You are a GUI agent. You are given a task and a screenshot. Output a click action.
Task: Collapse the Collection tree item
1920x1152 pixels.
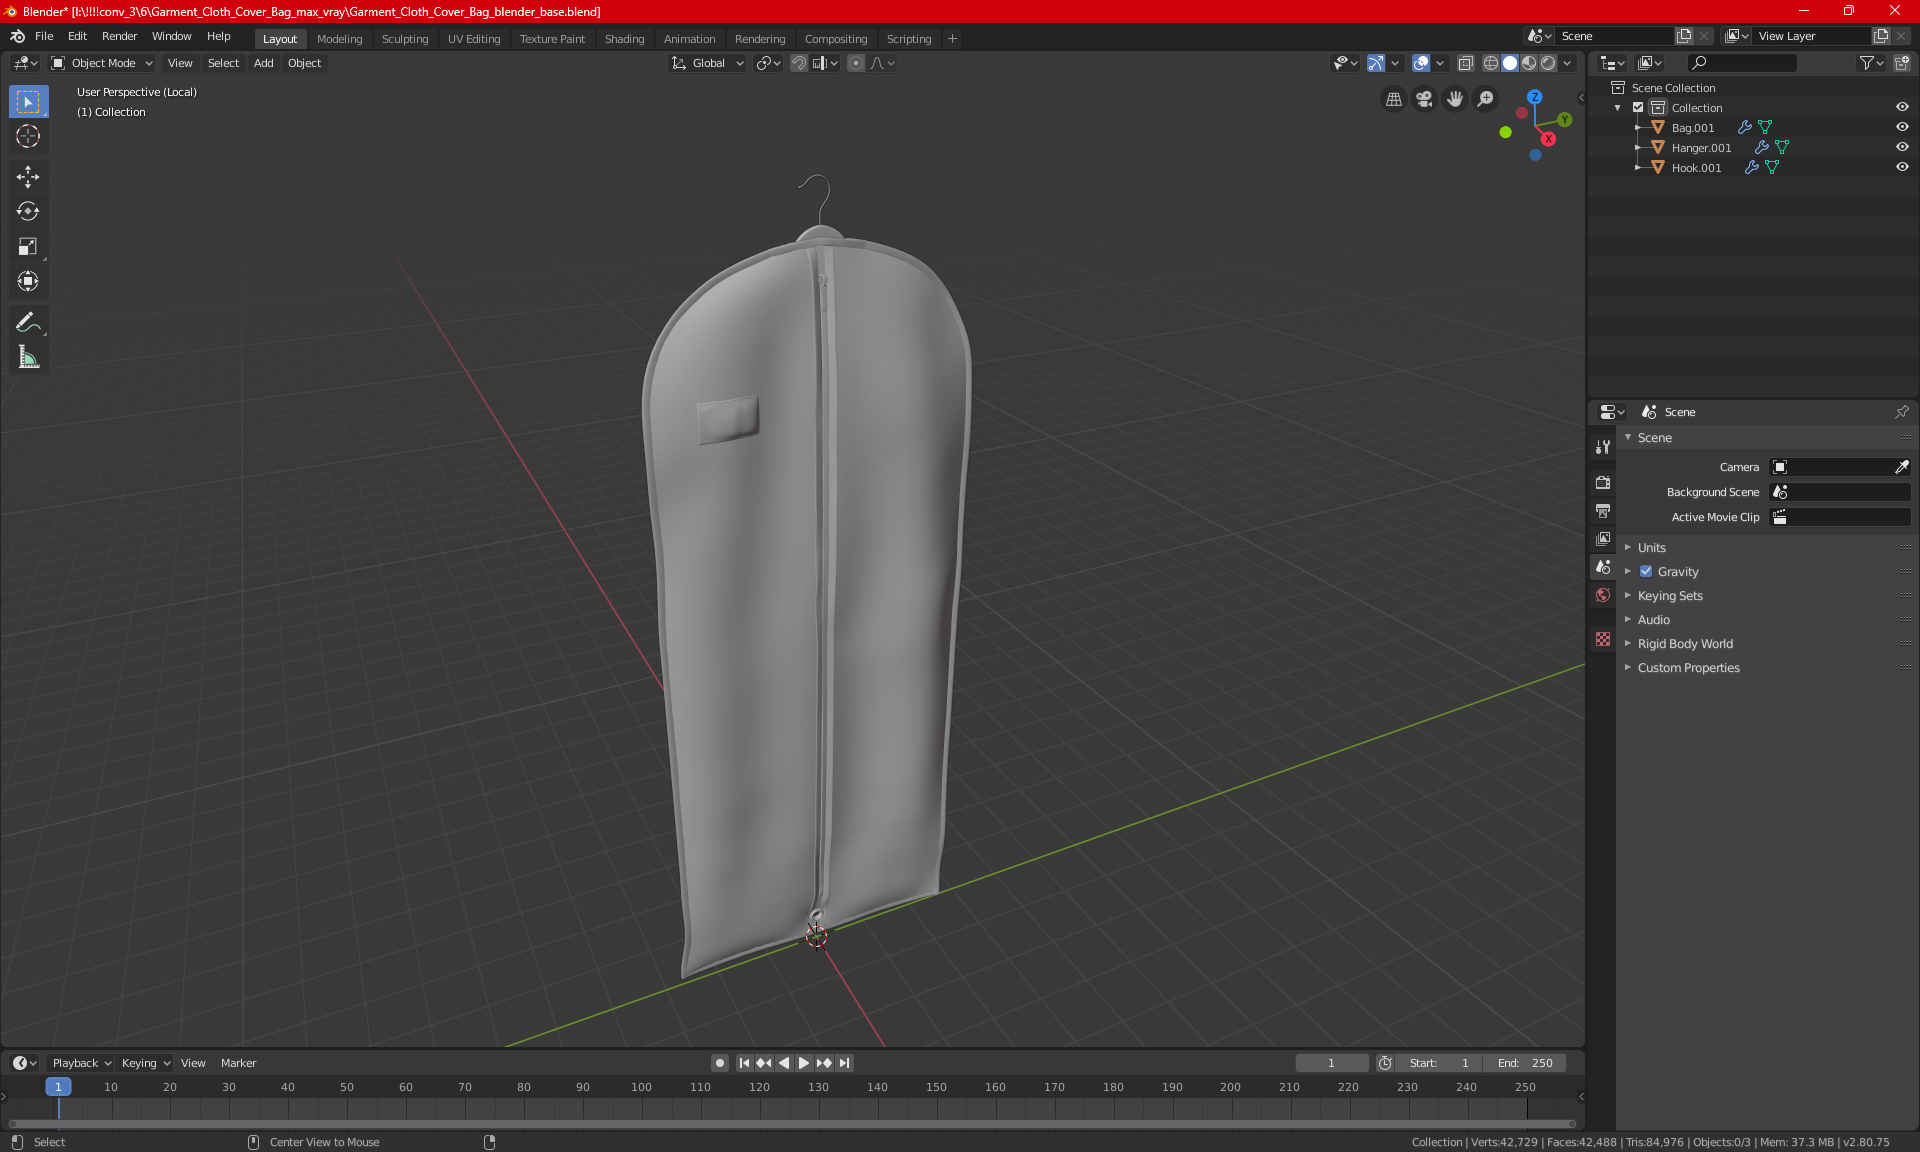(1618, 108)
